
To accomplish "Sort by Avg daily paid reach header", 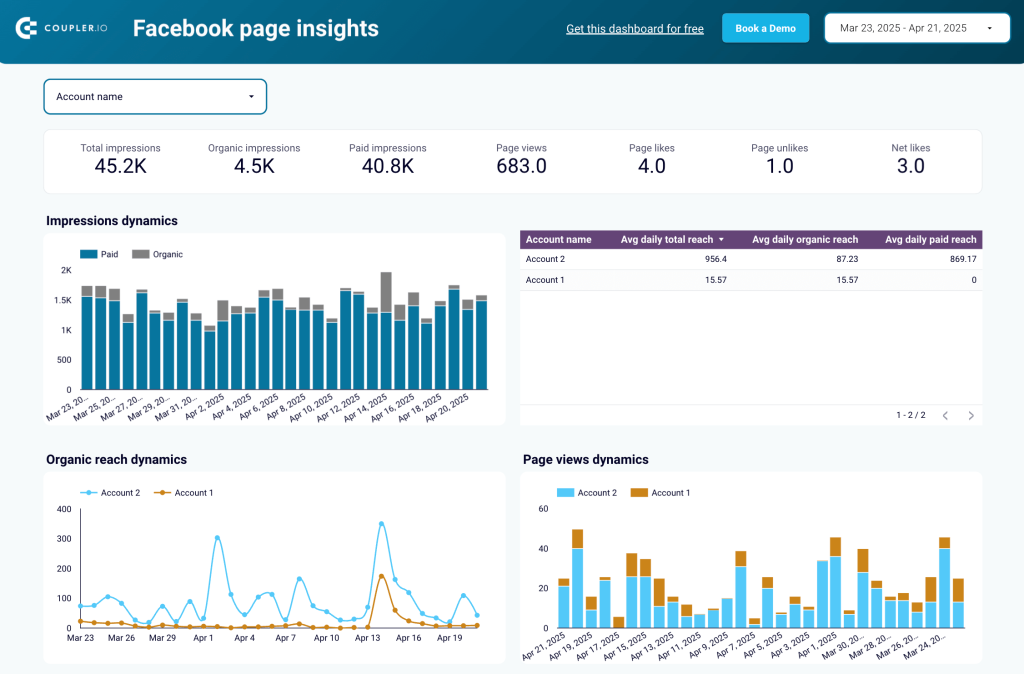I will coord(931,240).
